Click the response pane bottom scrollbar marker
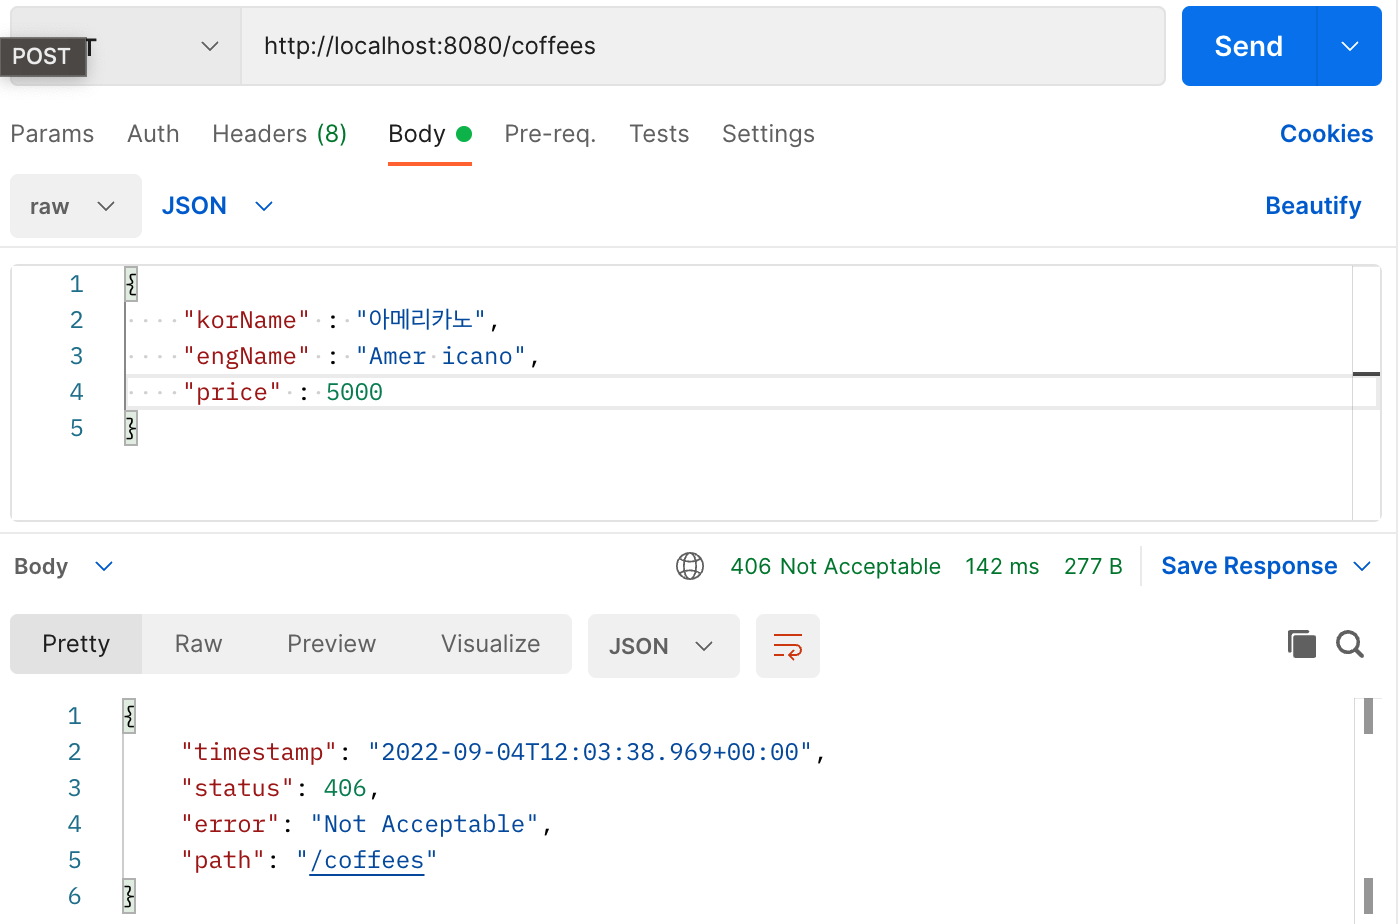 (x=1368, y=895)
